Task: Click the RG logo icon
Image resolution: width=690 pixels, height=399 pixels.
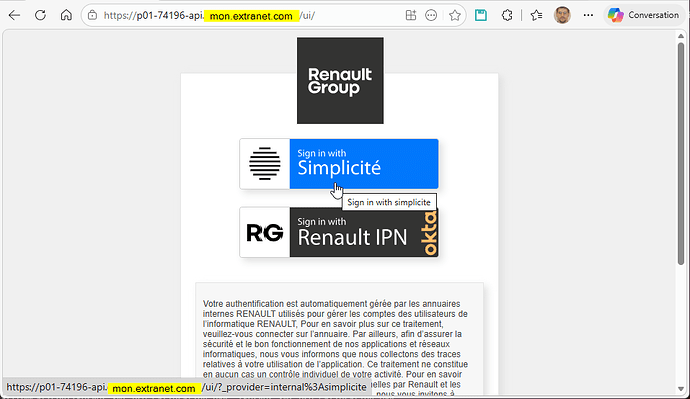Action: tap(264, 233)
